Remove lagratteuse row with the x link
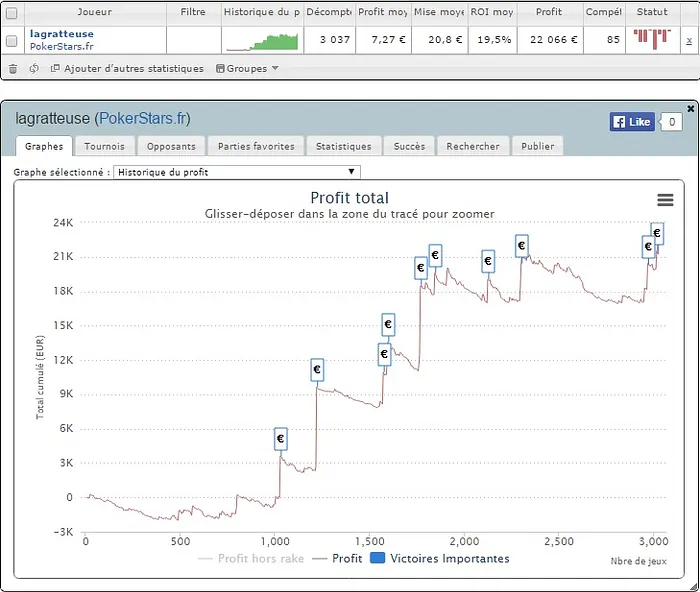The height and width of the screenshot is (592, 700). pyautogui.click(x=689, y=41)
